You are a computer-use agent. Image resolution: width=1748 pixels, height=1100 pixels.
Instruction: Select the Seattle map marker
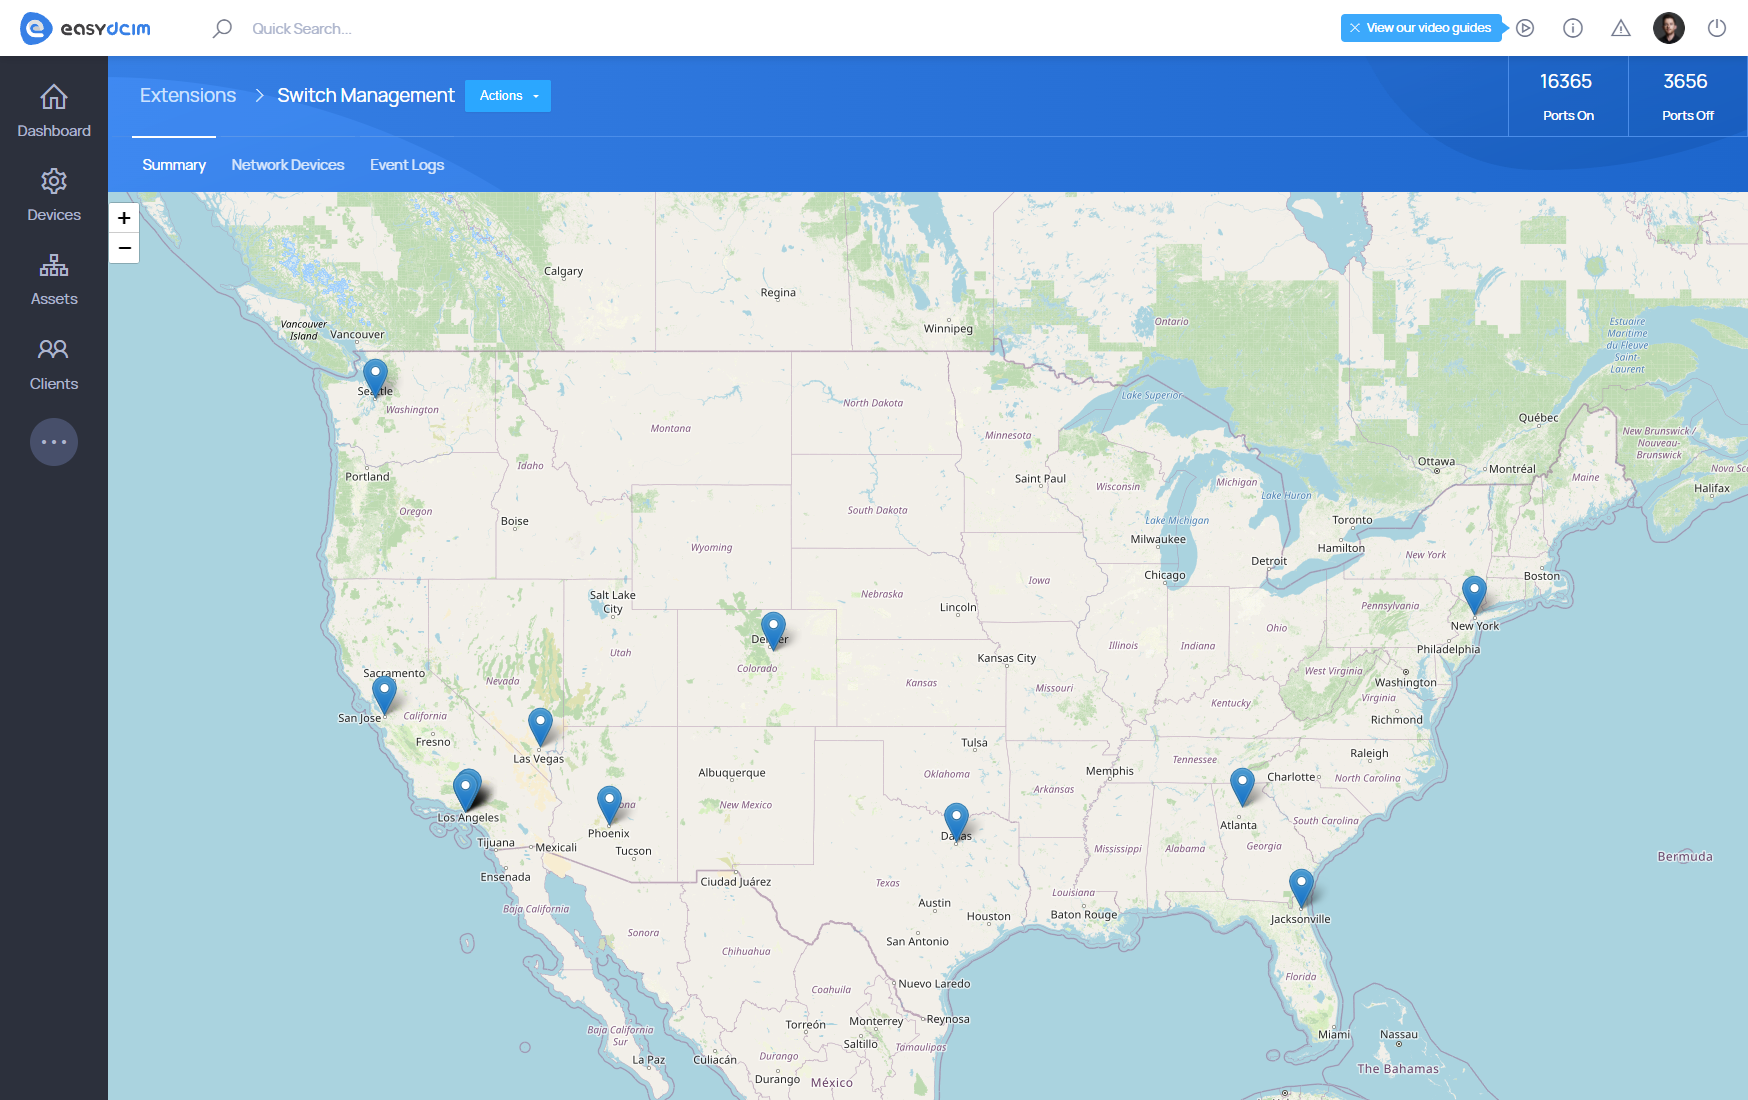coord(375,378)
